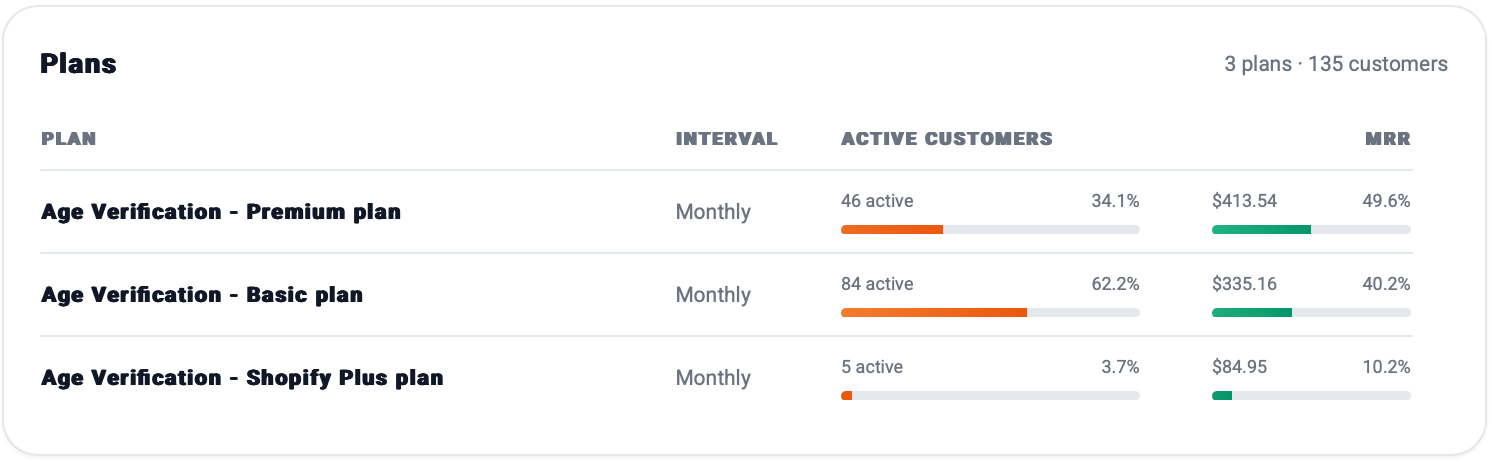This screenshot has height=462, width=1492.
Task: Sort by the MRR column header
Action: [1388, 139]
